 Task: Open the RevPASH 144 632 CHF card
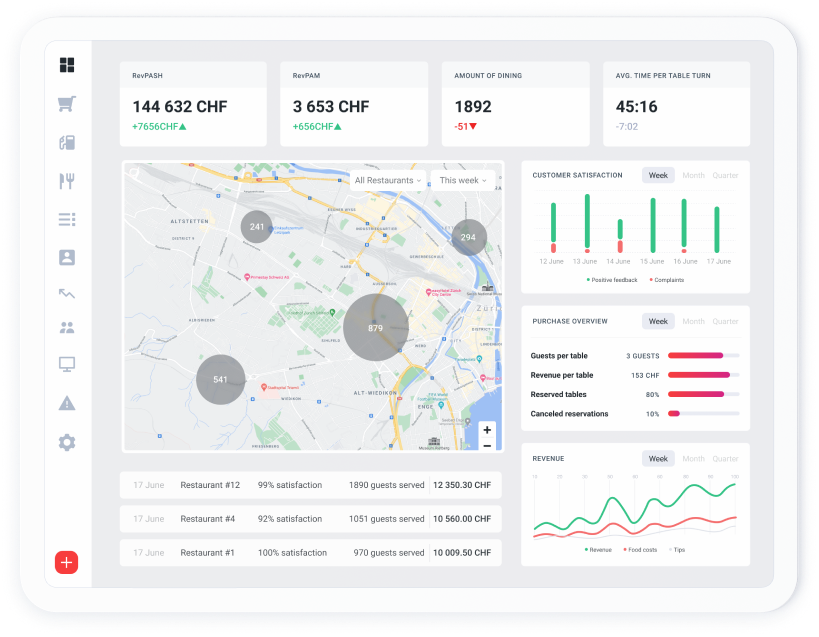(193, 104)
